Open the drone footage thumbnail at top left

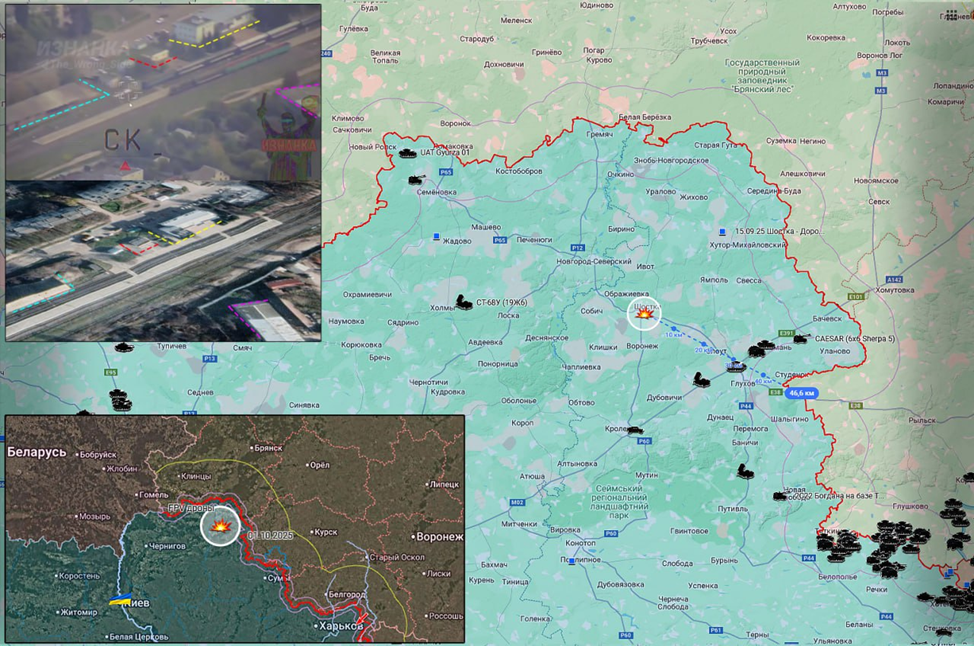click(163, 92)
